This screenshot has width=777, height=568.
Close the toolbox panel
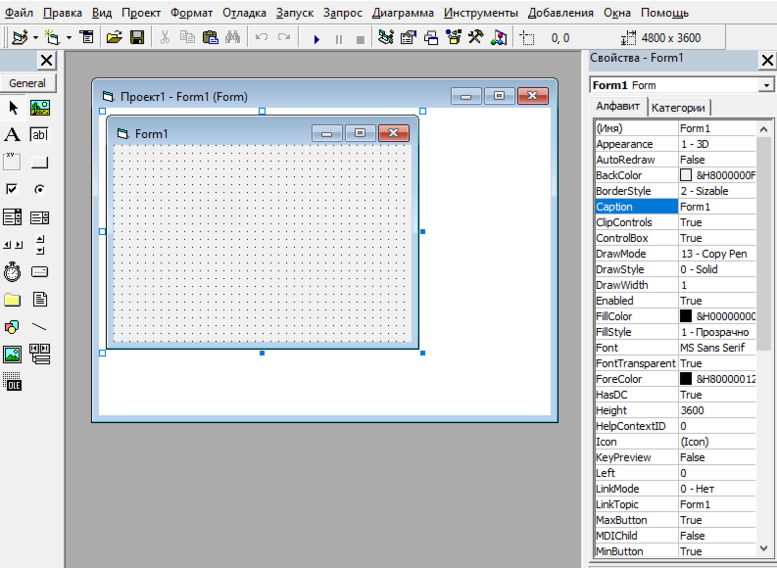(x=46, y=61)
